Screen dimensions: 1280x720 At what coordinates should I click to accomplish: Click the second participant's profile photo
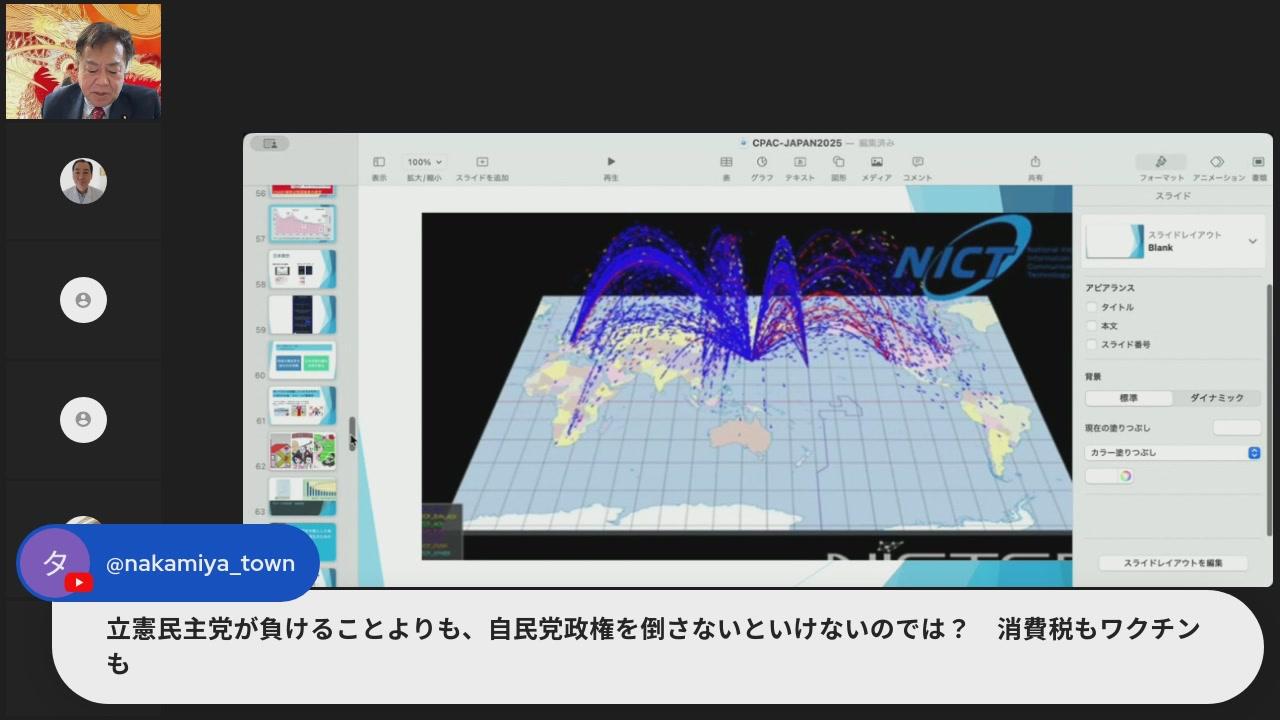tap(83, 181)
